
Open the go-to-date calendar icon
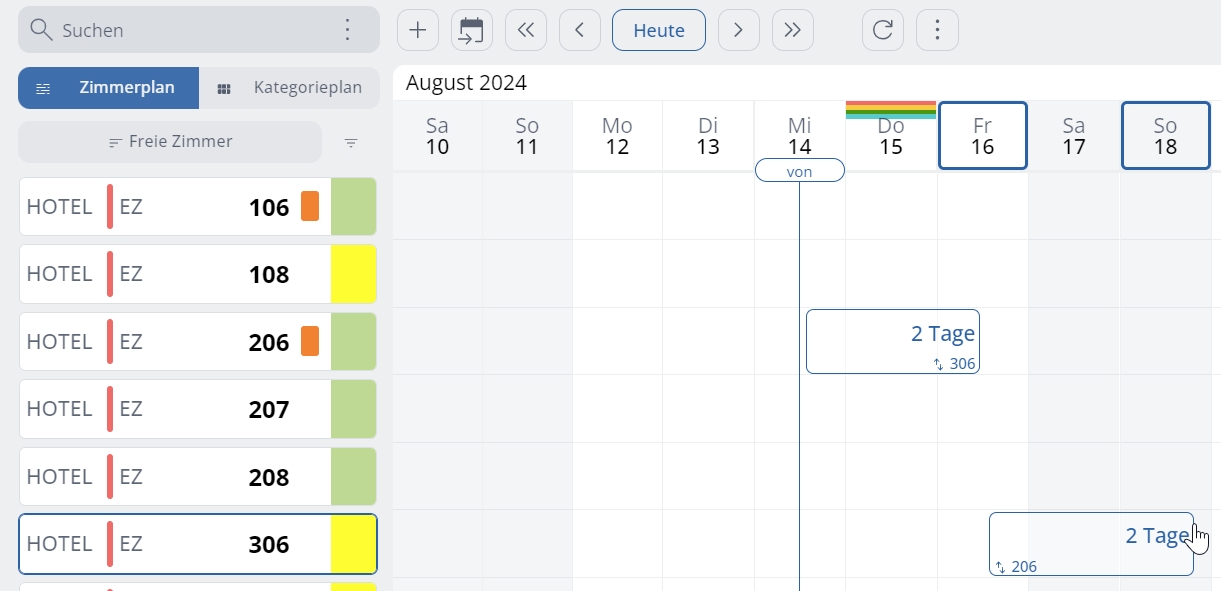[x=472, y=30]
